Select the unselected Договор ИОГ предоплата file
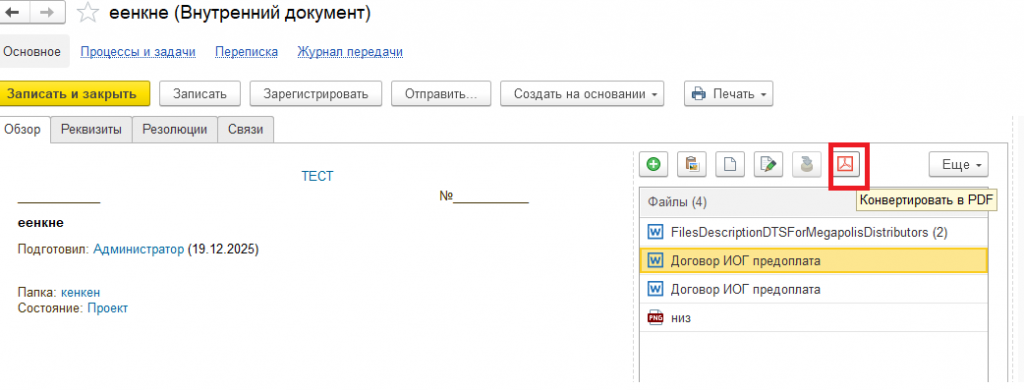This screenshot has width=1024, height=390. point(814,289)
